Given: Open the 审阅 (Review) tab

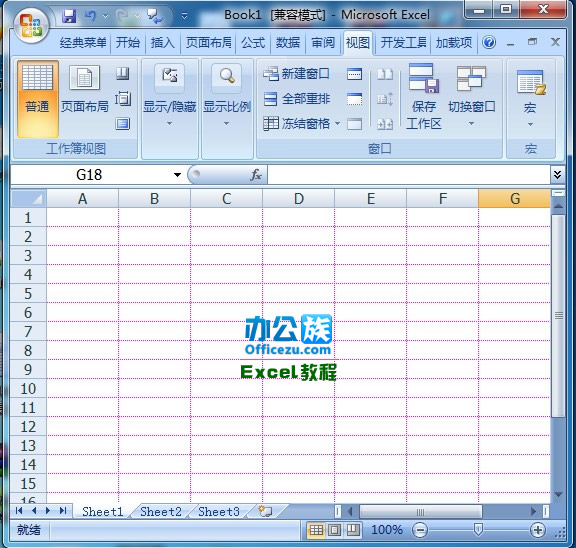Looking at the screenshot, I should (x=323, y=43).
